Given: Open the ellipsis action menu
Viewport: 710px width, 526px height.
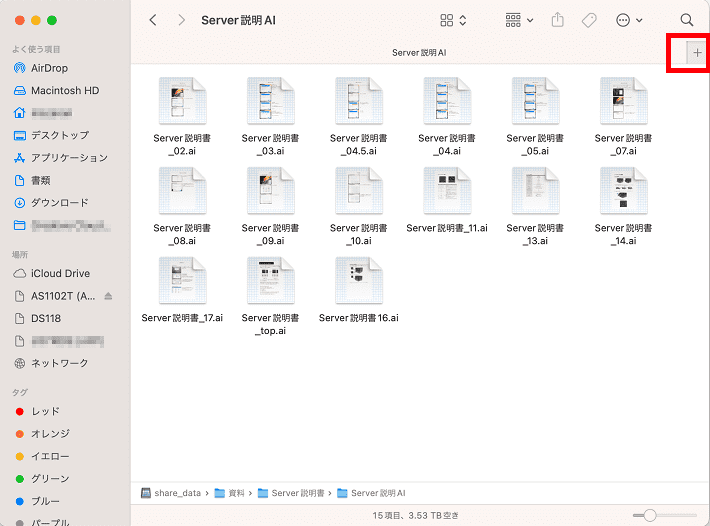Looking at the screenshot, I should click(x=629, y=20).
